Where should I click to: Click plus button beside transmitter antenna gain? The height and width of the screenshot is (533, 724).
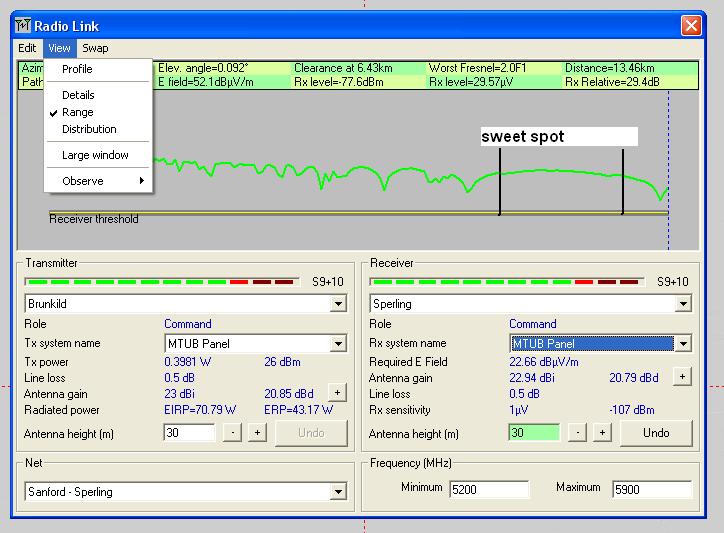pos(337,393)
